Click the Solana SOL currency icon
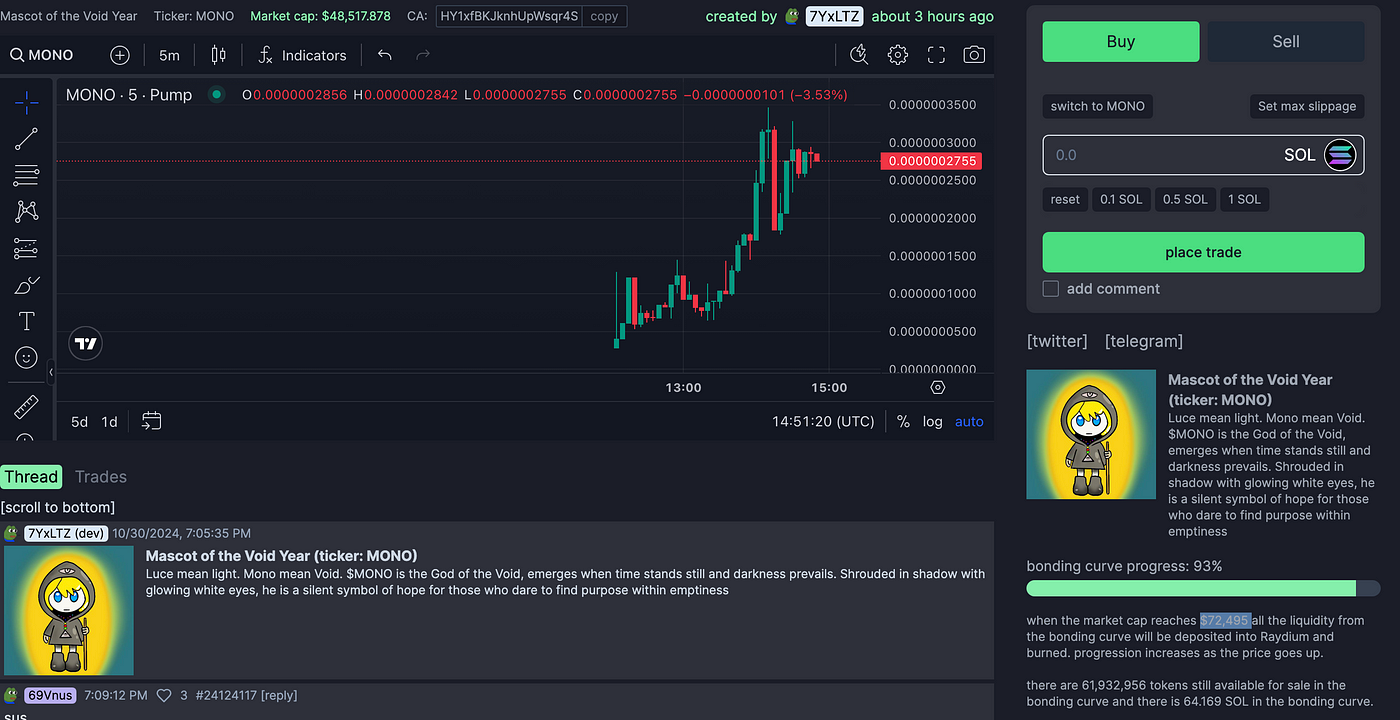The width and height of the screenshot is (1400, 720). point(1340,155)
